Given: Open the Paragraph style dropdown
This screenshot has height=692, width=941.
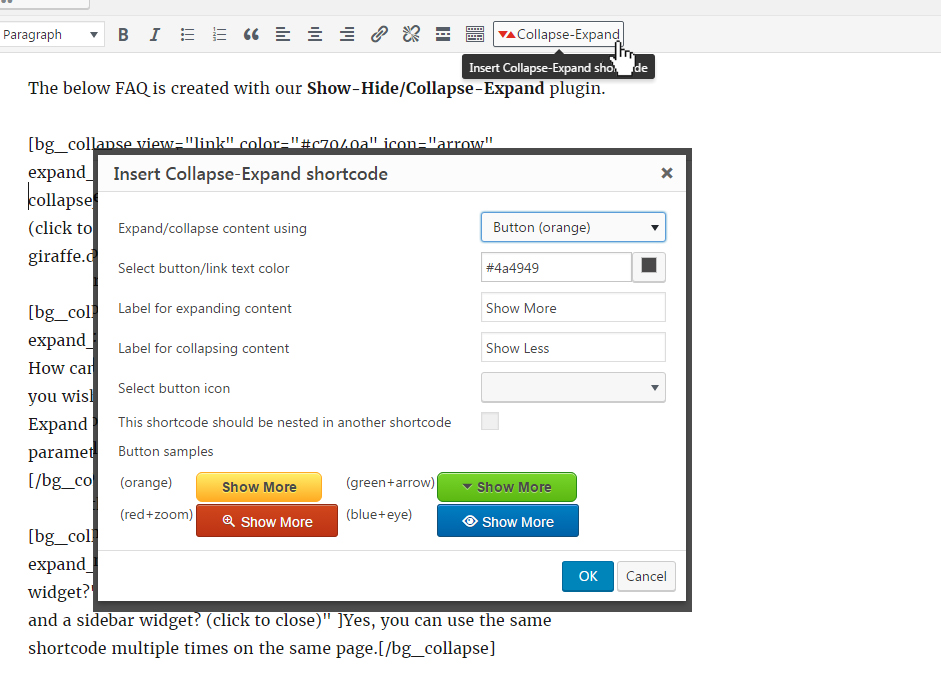Looking at the screenshot, I should tap(52, 34).
